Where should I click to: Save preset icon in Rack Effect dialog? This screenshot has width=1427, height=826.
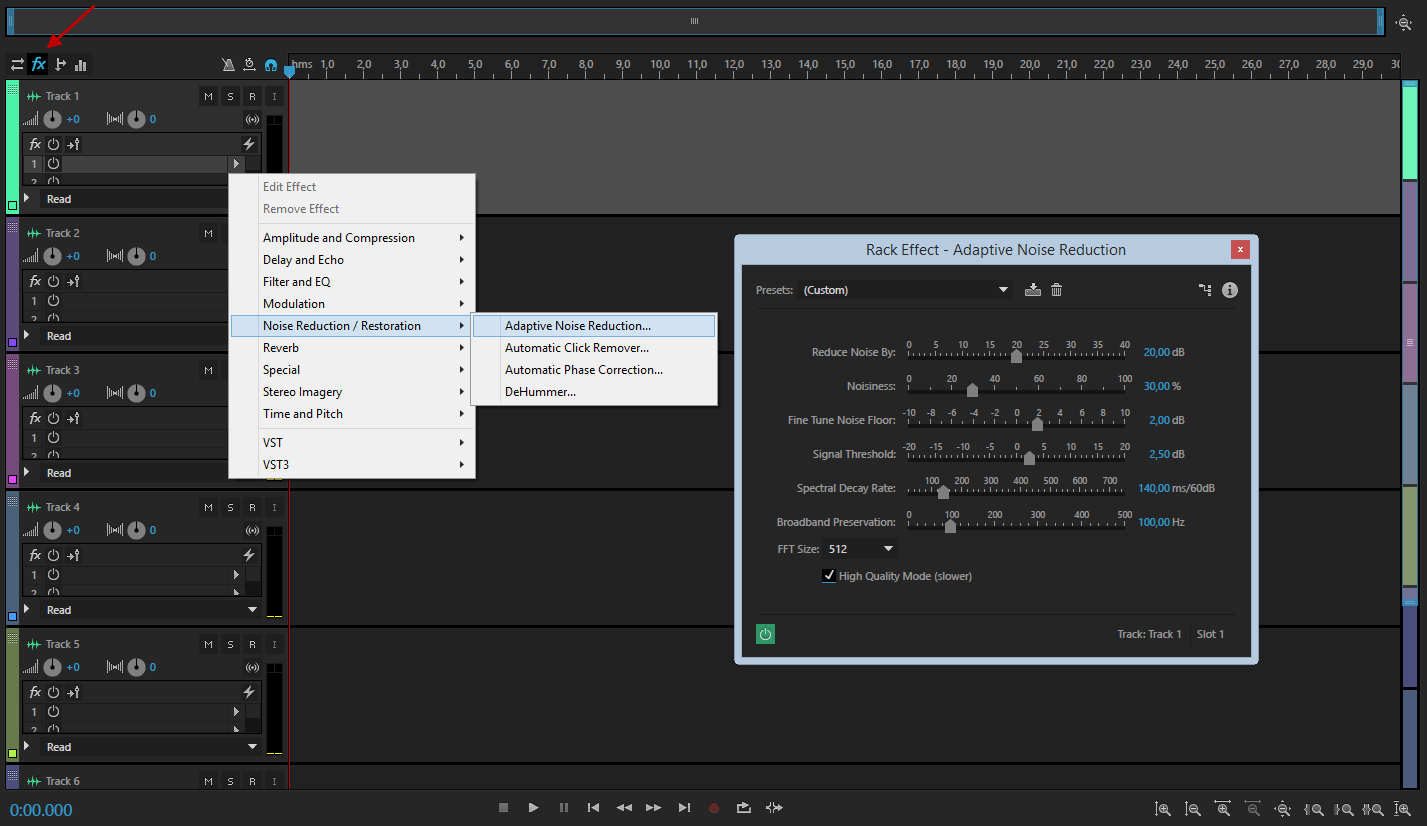pos(1033,290)
